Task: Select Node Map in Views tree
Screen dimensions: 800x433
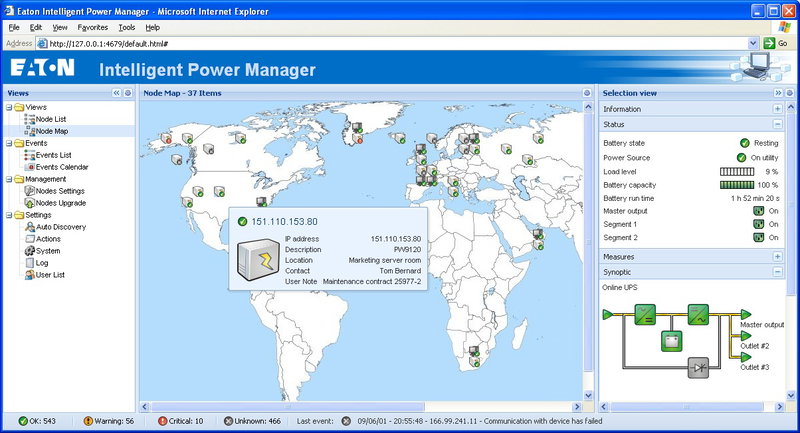Action: click(x=52, y=131)
